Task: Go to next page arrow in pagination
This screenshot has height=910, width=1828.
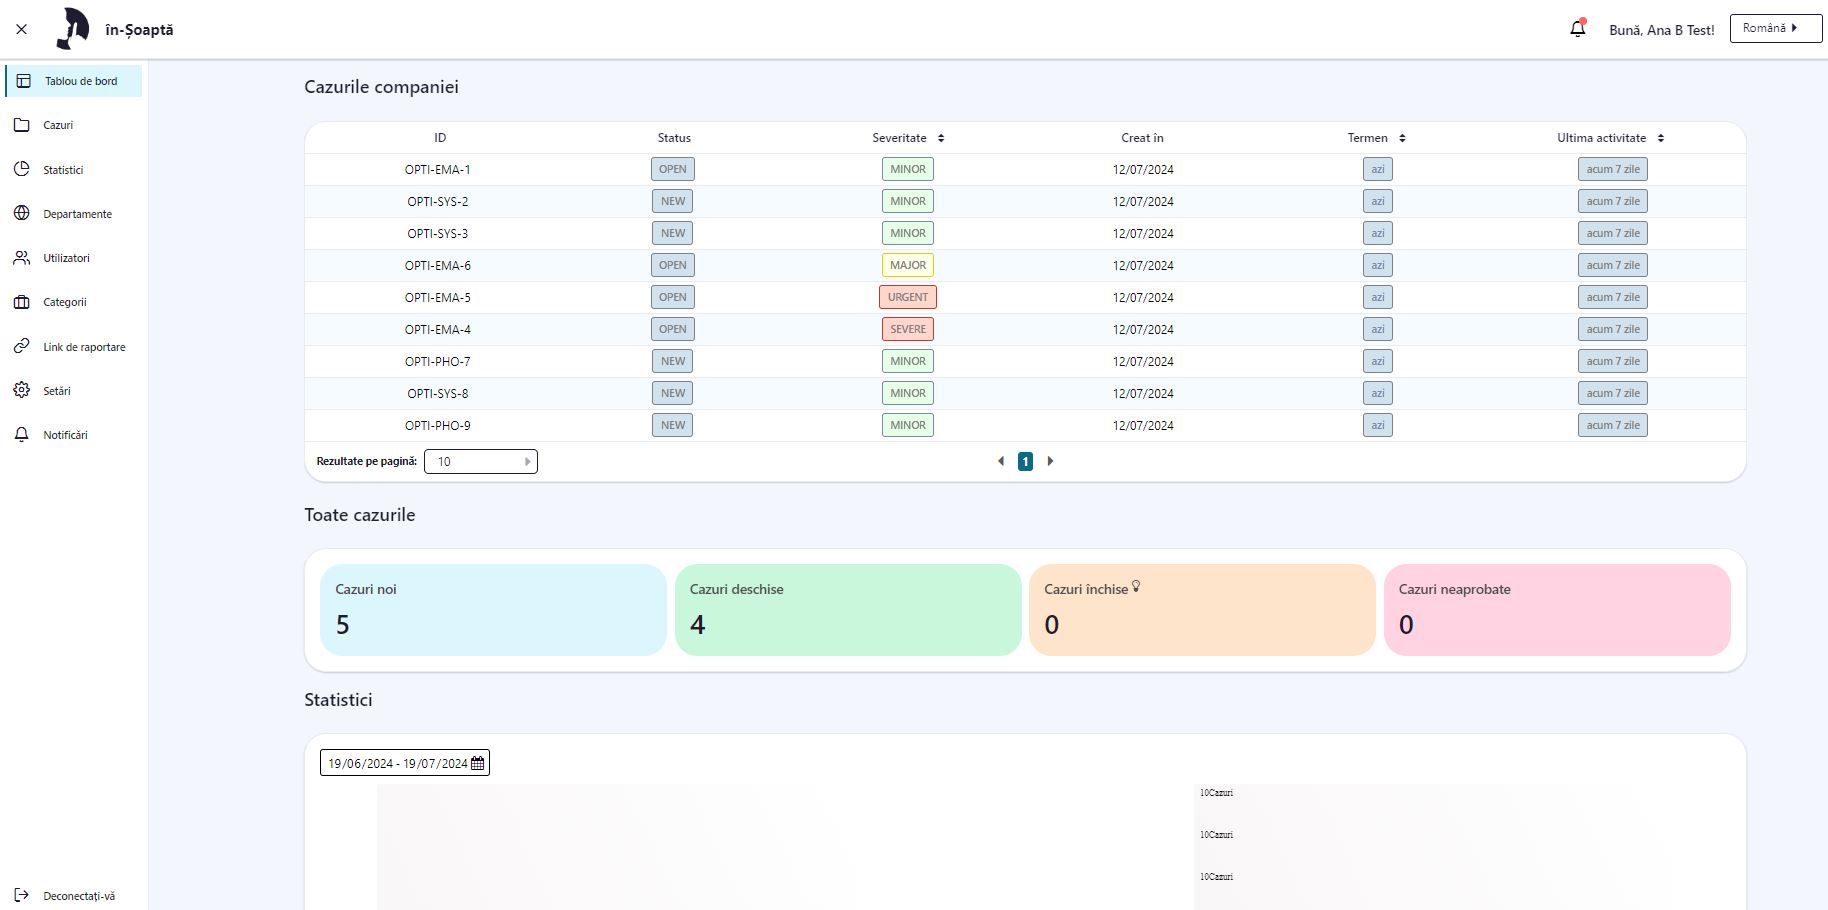Action: click(1050, 461)
